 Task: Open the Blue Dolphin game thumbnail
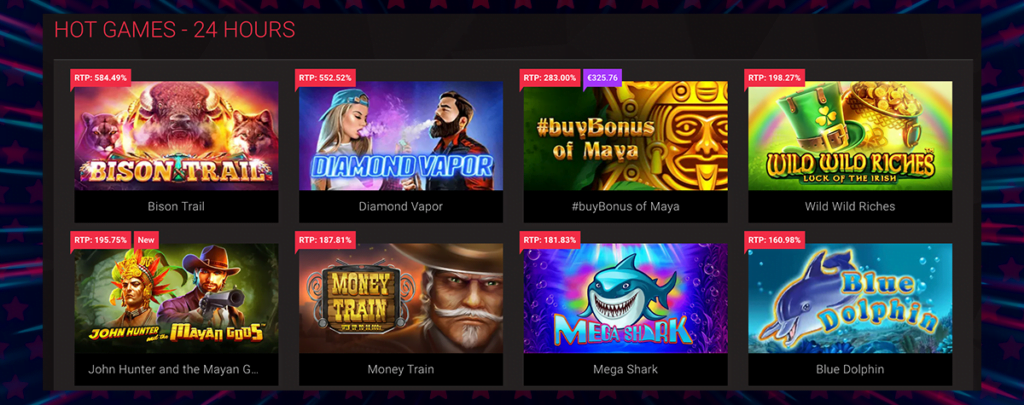(850, 299)
